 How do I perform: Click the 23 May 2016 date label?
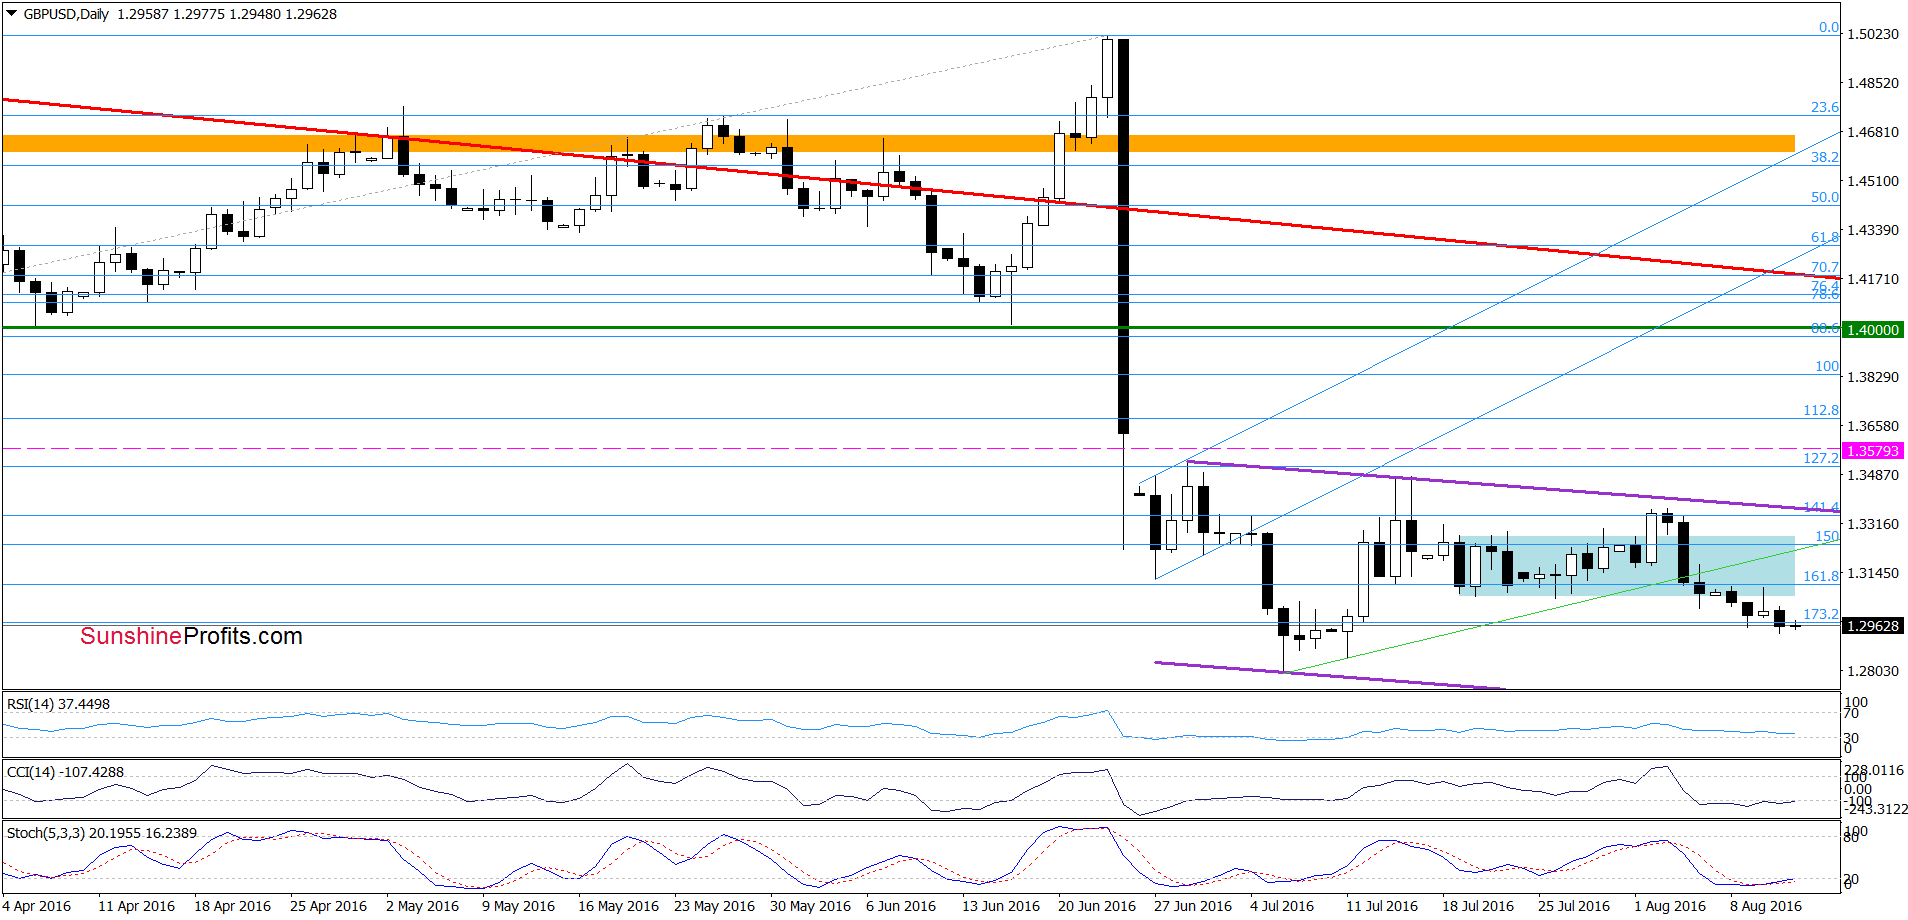(x=714, y=906)
